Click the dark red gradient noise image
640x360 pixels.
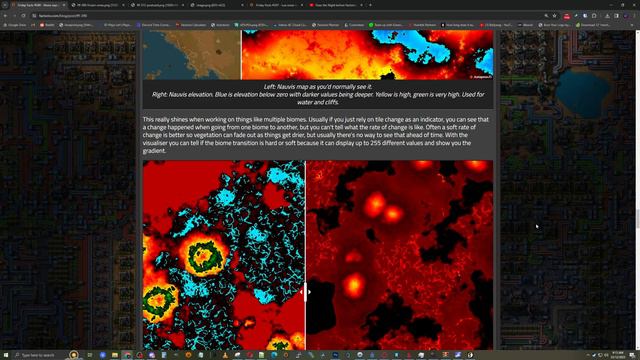[x=400, y=255]
